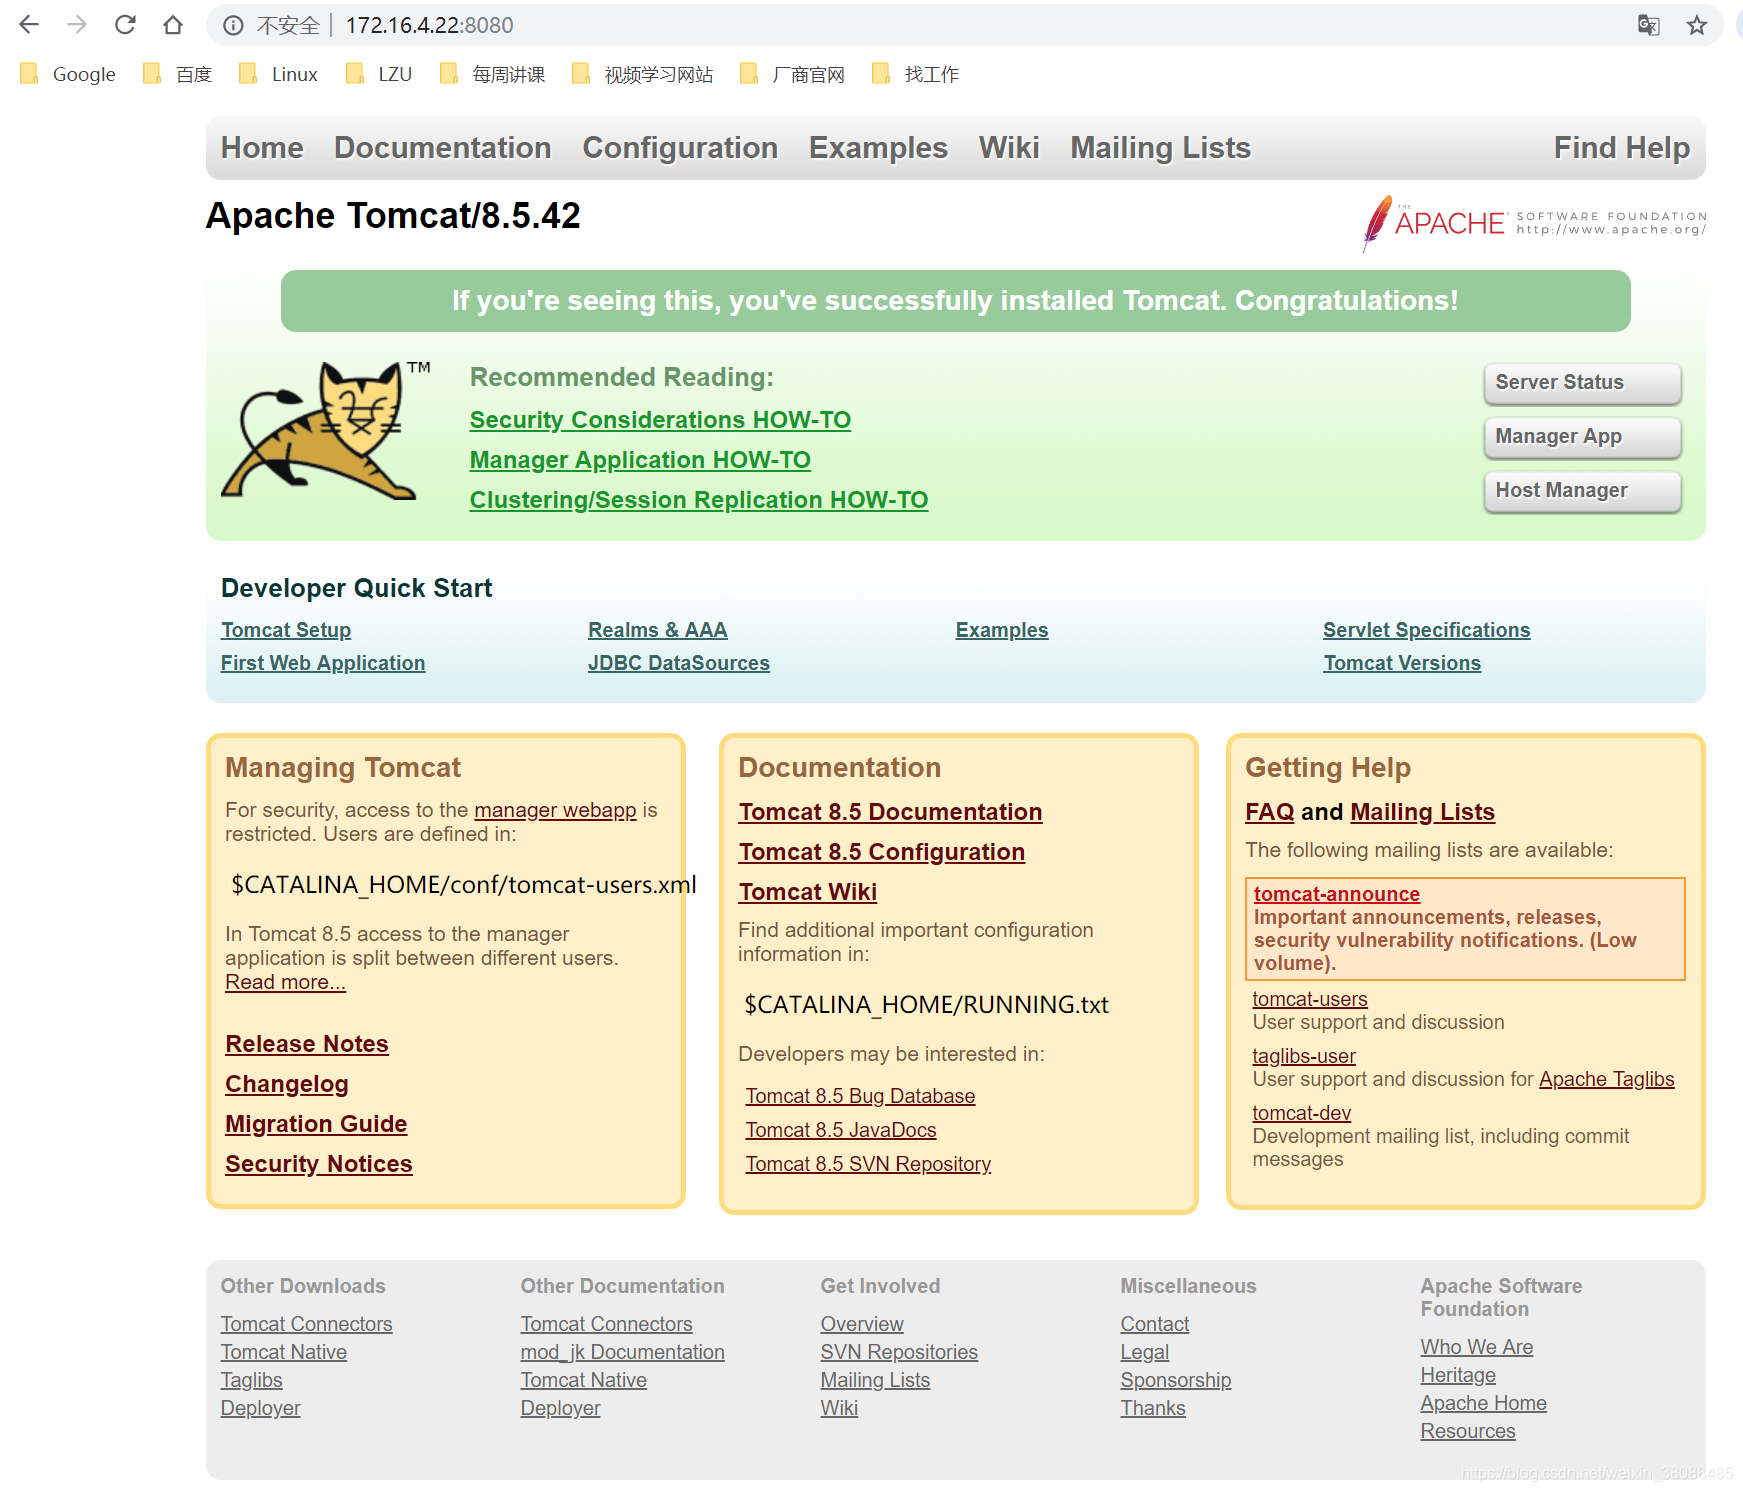Open Security Considerations HOW-TO link
The width and height of the screenshot is (1743, 1492).
[660, 420]
